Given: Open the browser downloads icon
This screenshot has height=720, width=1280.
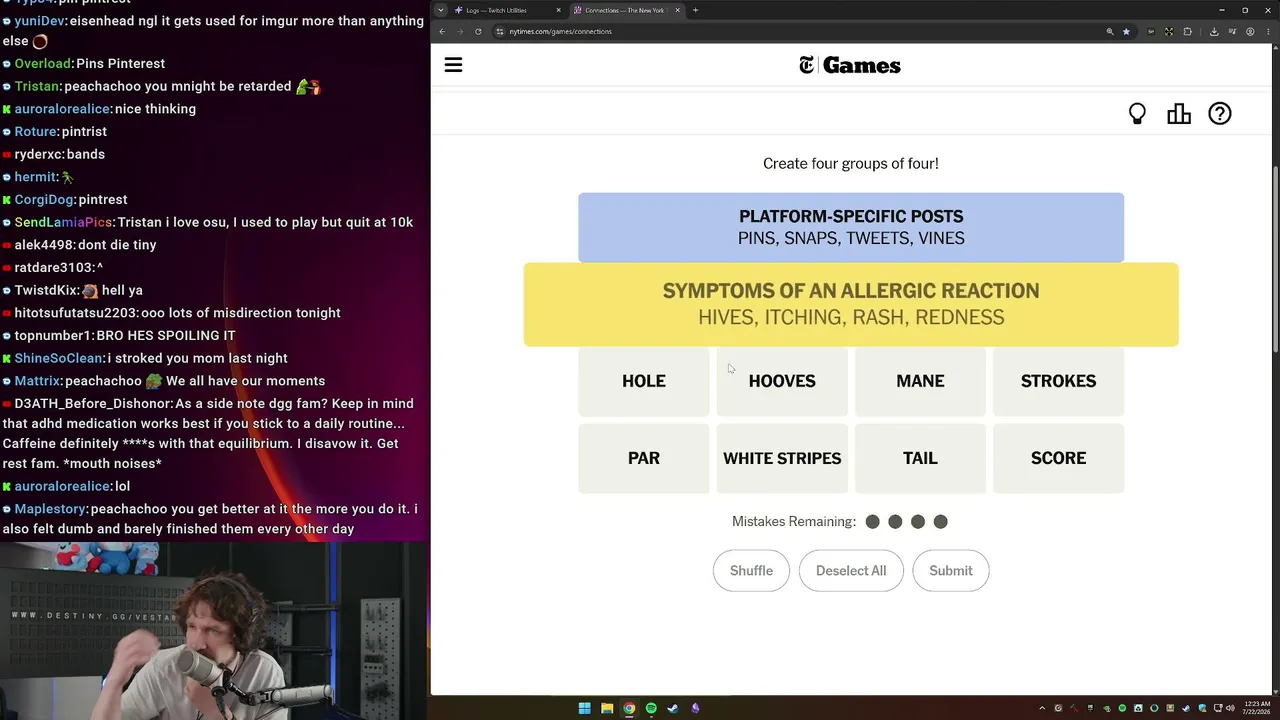Looking at the screenshot, I should (1214, 31).
